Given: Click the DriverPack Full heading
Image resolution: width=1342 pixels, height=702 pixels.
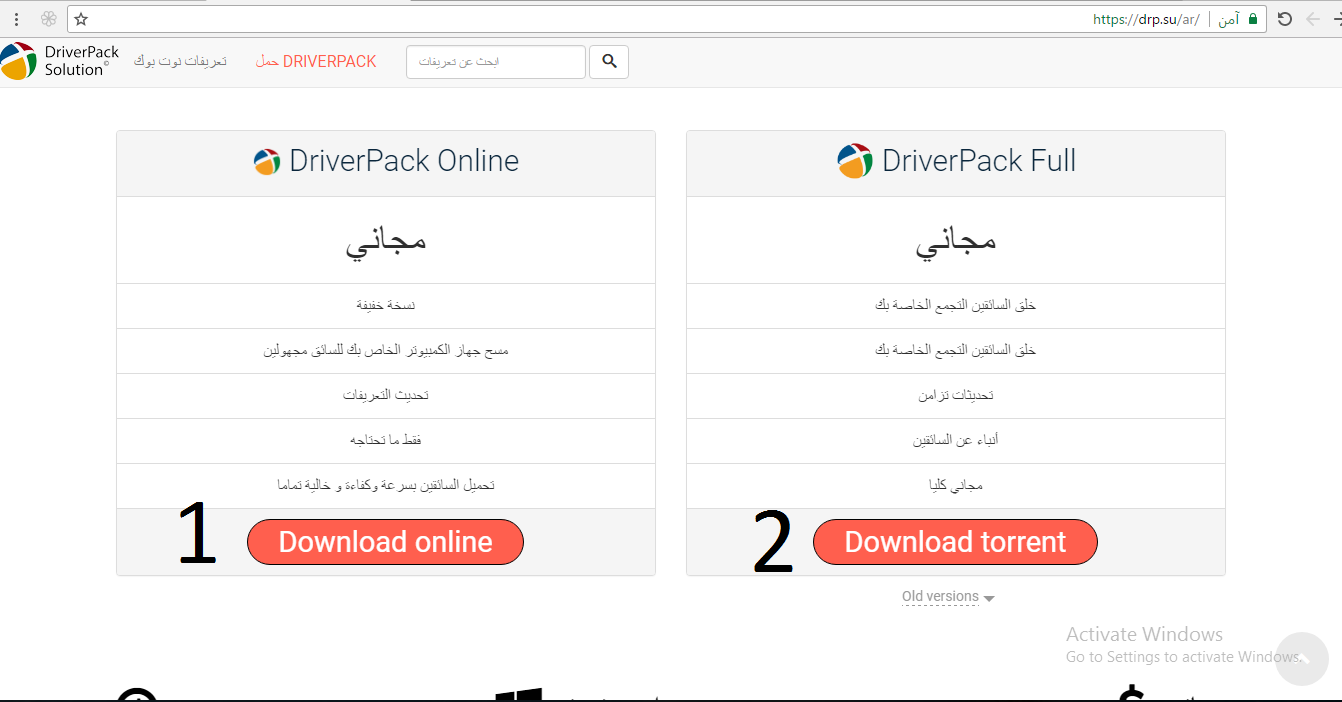Looking at the screenshot, I should point(979,161).
